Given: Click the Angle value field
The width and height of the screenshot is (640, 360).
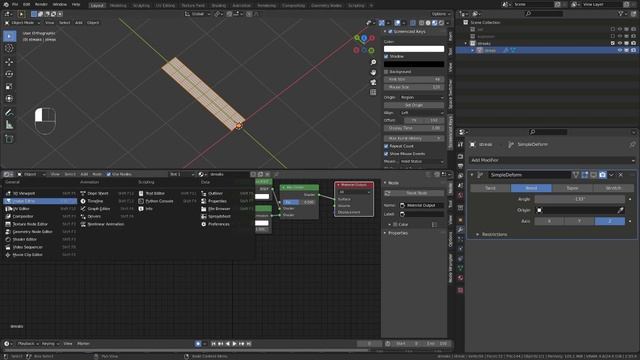Looking at the screenshot, I should 580,199.
